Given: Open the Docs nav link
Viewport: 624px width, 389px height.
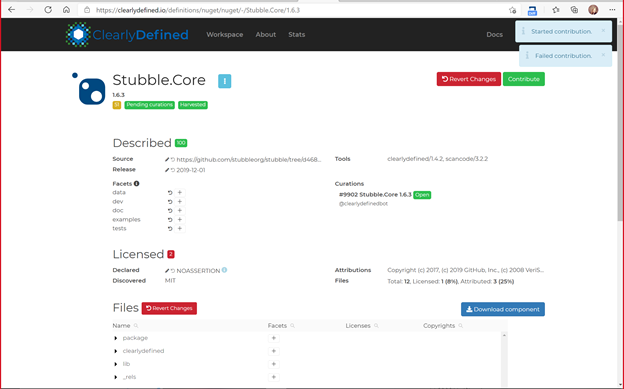Looking at the screenshot, I should click(494, 35).
